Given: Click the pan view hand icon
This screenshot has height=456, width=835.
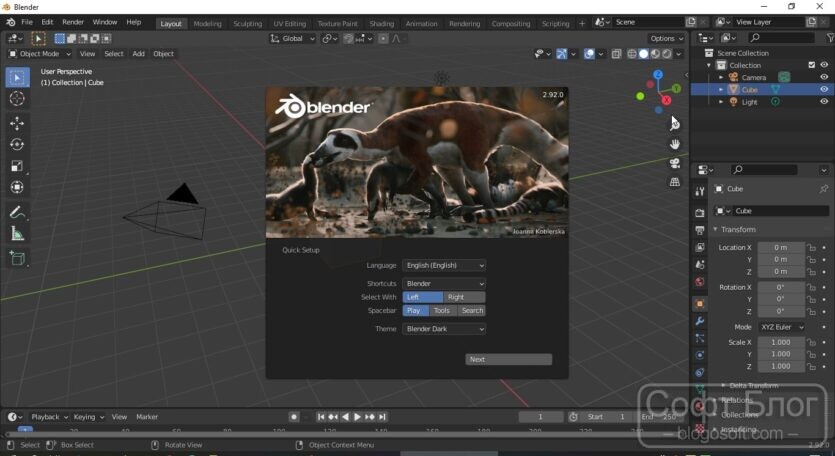Looking at the screenshot, I should (675, 144).
